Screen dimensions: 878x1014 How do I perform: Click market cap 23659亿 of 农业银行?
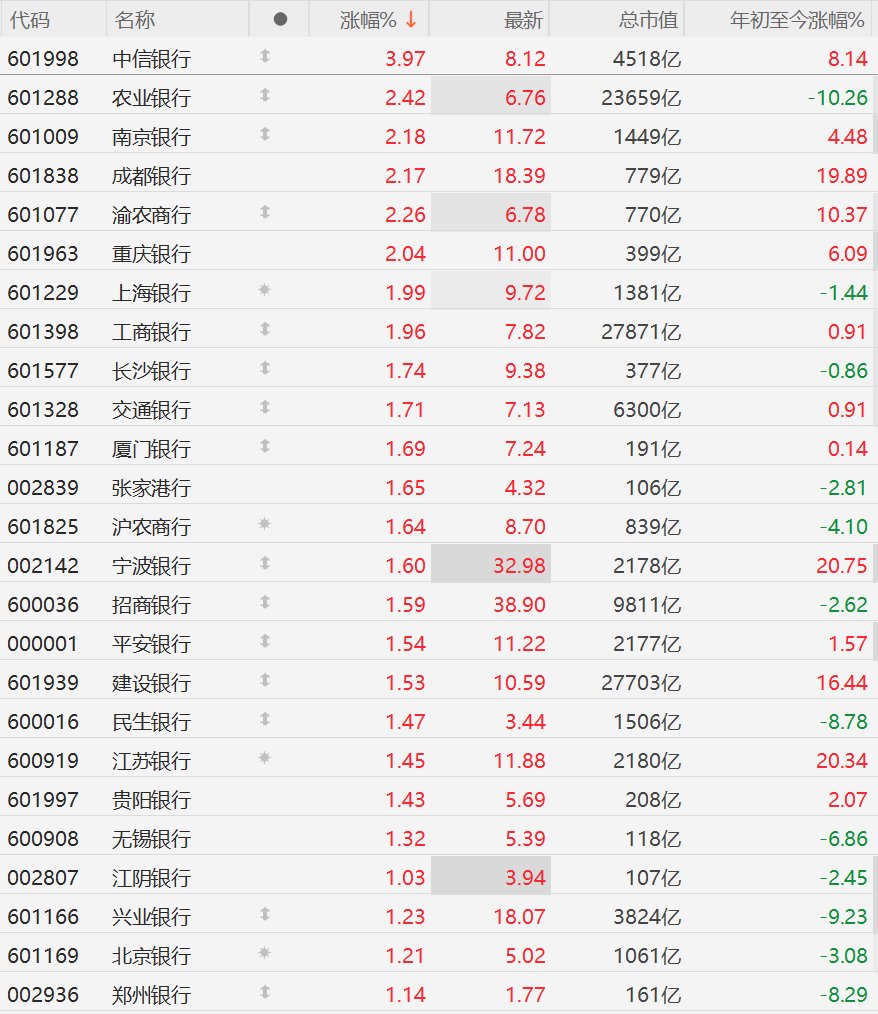(x=641, y=98)
